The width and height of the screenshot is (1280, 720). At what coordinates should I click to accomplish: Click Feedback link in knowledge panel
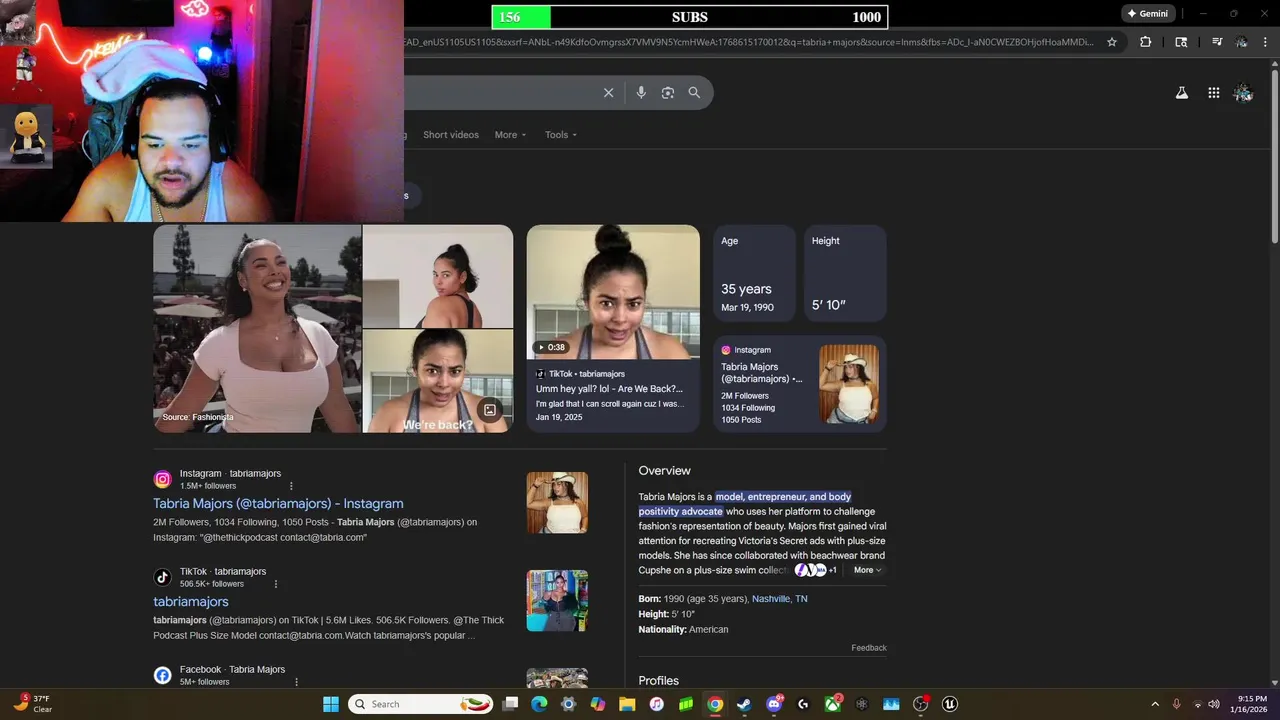pyautogui.click(x=869, y=648)
